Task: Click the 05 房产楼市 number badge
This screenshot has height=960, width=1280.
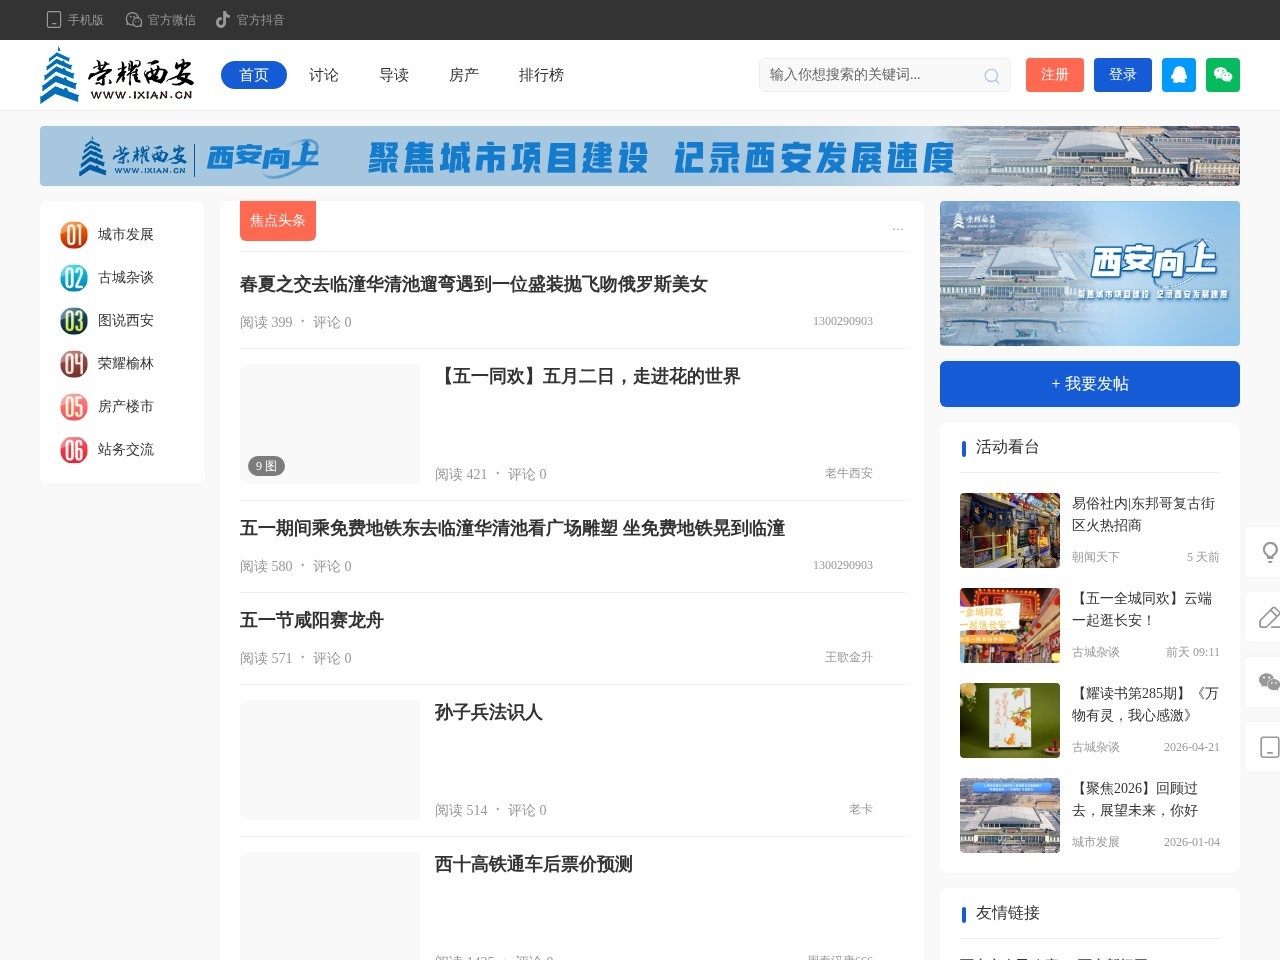Action: [x=74, y=407]
